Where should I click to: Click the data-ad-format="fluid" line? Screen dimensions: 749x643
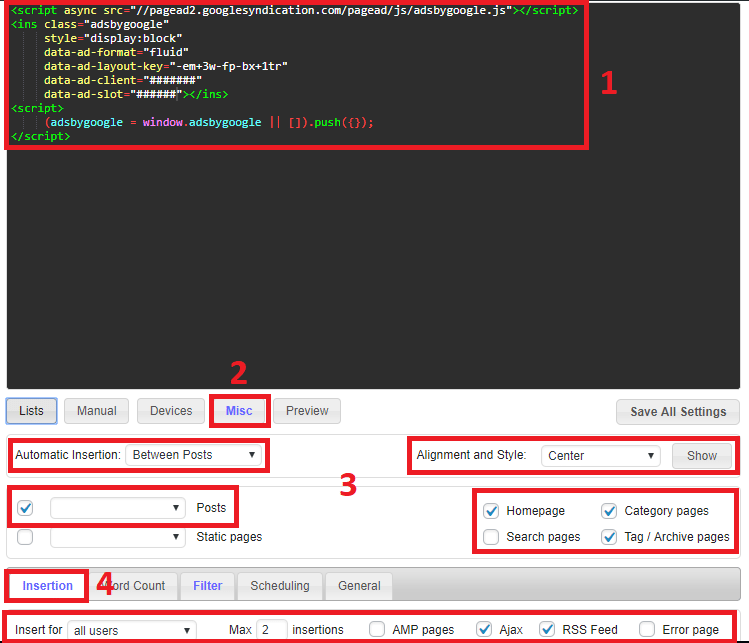(x=116, y=52)
